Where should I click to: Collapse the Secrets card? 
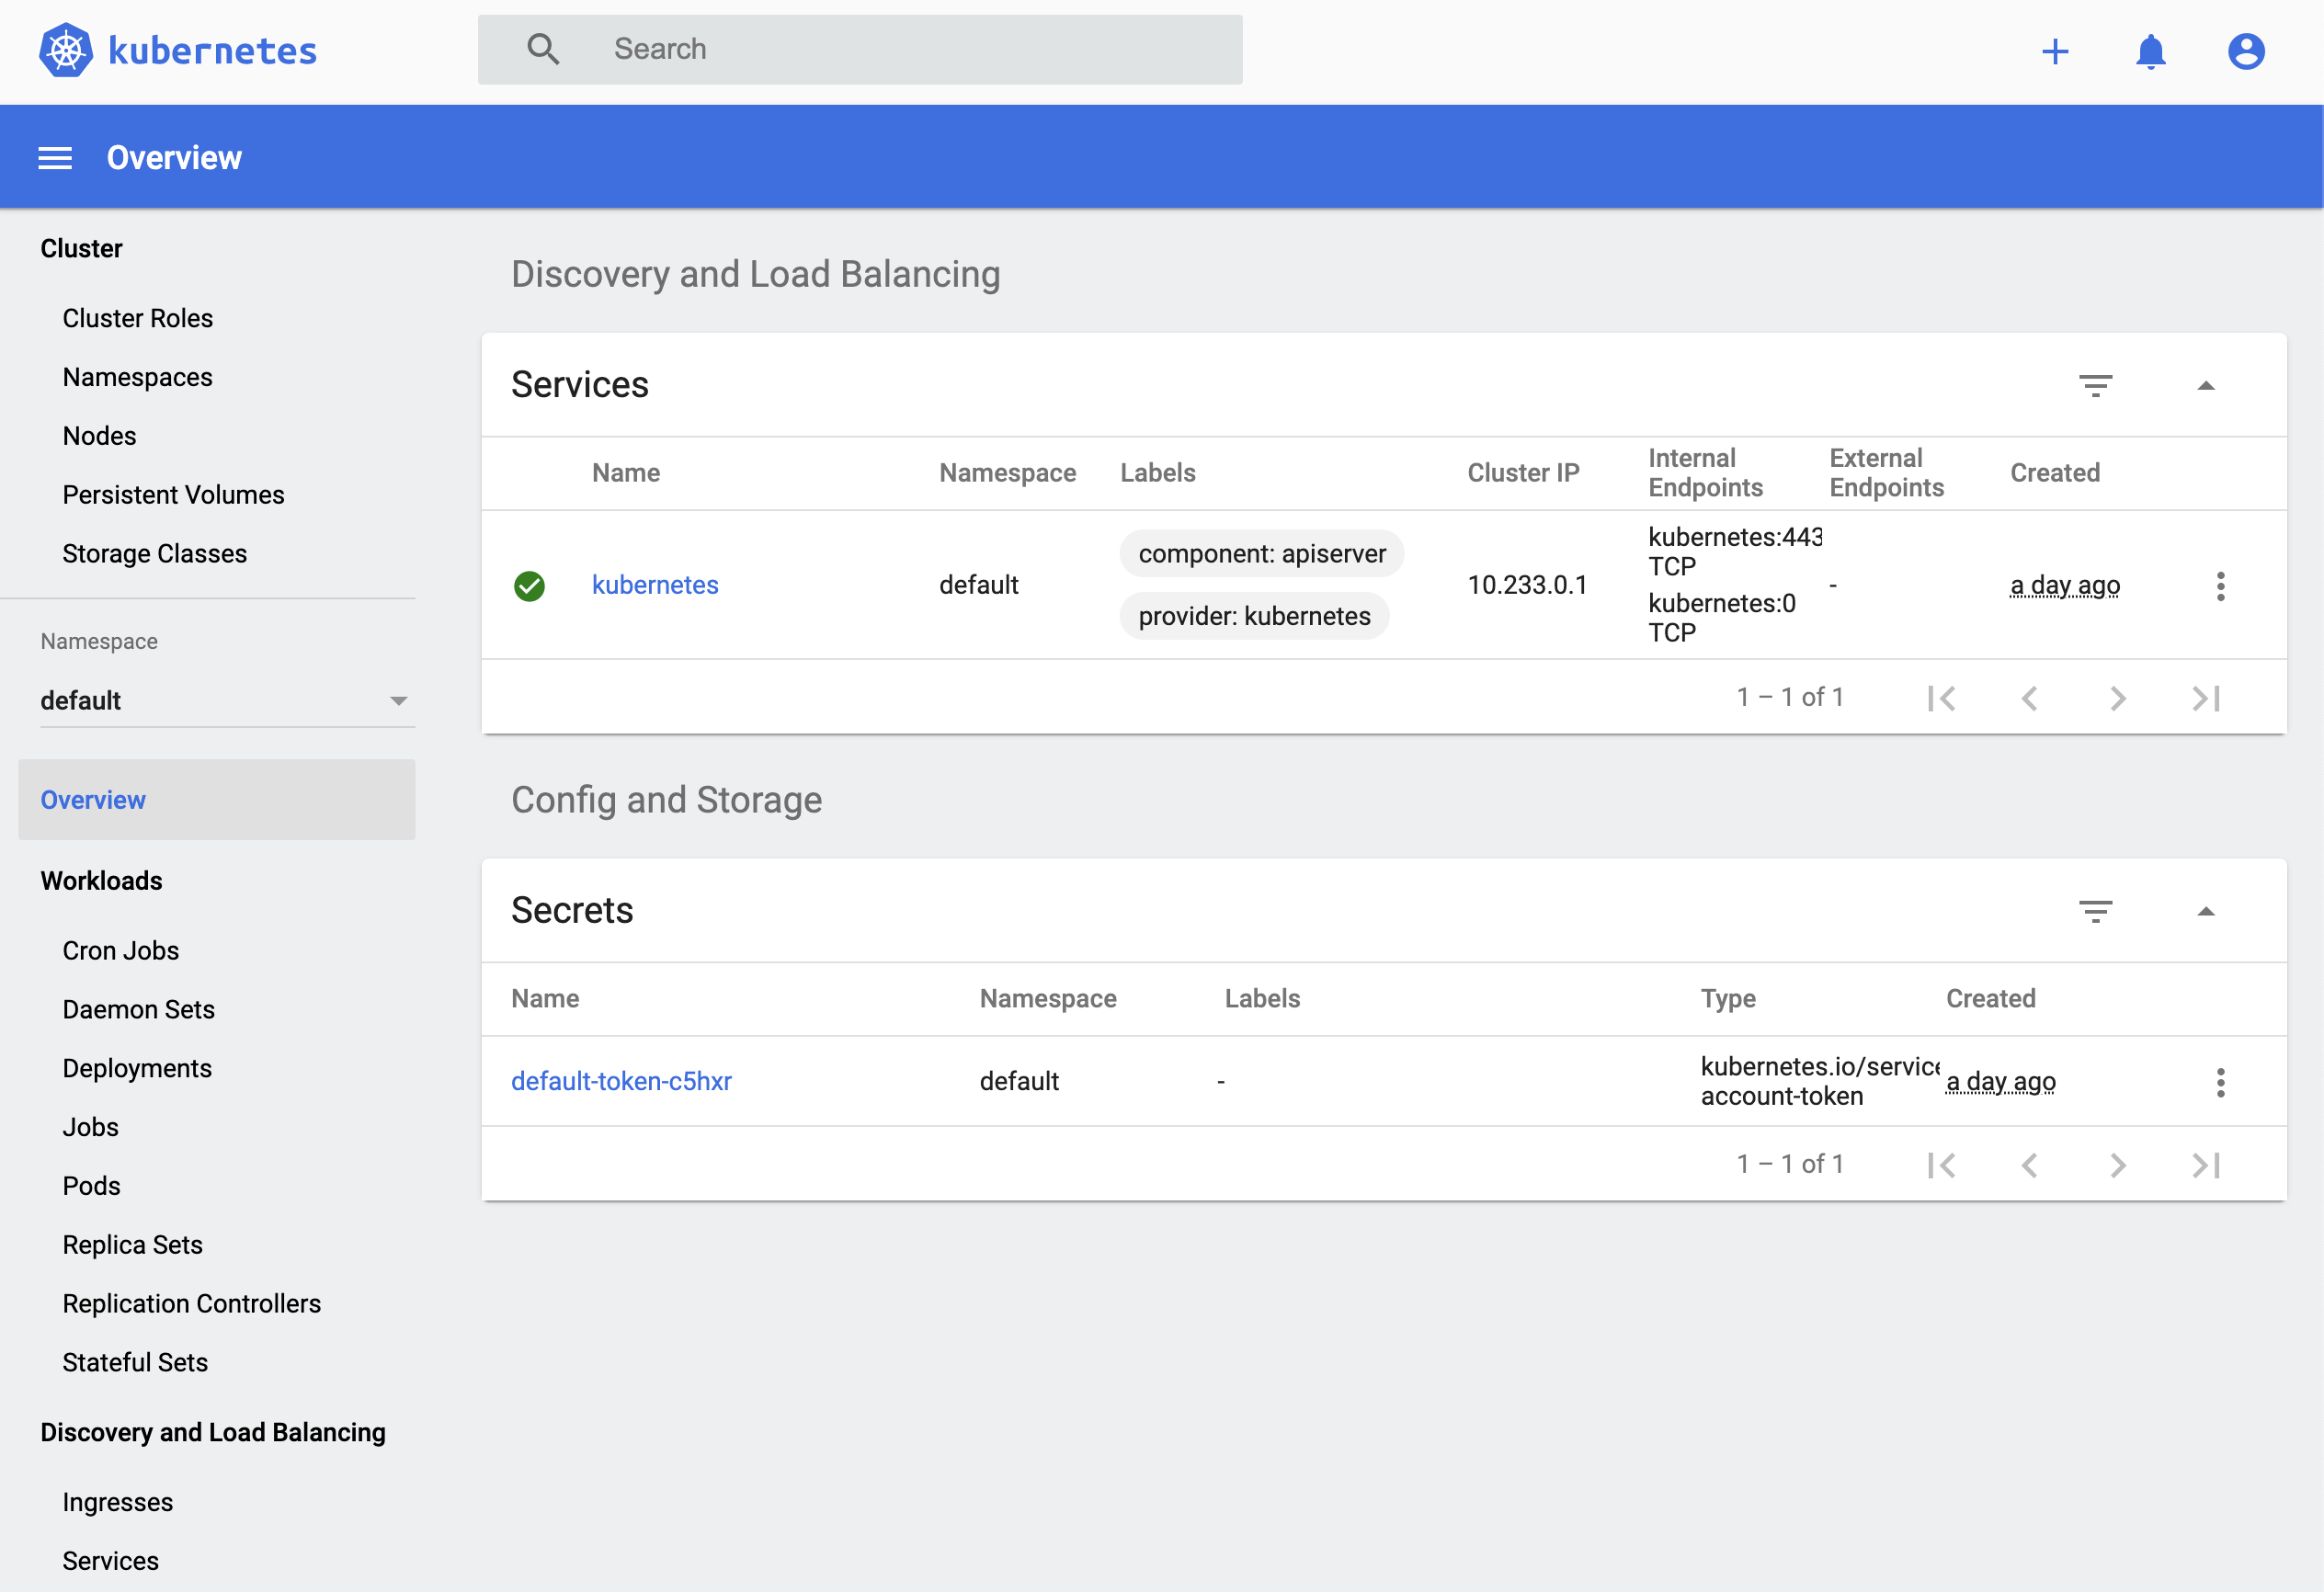click(2205, 912)
